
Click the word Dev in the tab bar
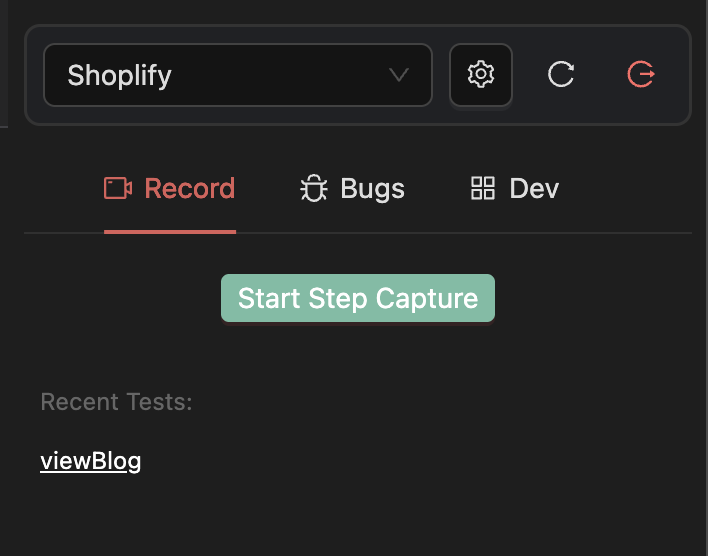coord(534,189)
